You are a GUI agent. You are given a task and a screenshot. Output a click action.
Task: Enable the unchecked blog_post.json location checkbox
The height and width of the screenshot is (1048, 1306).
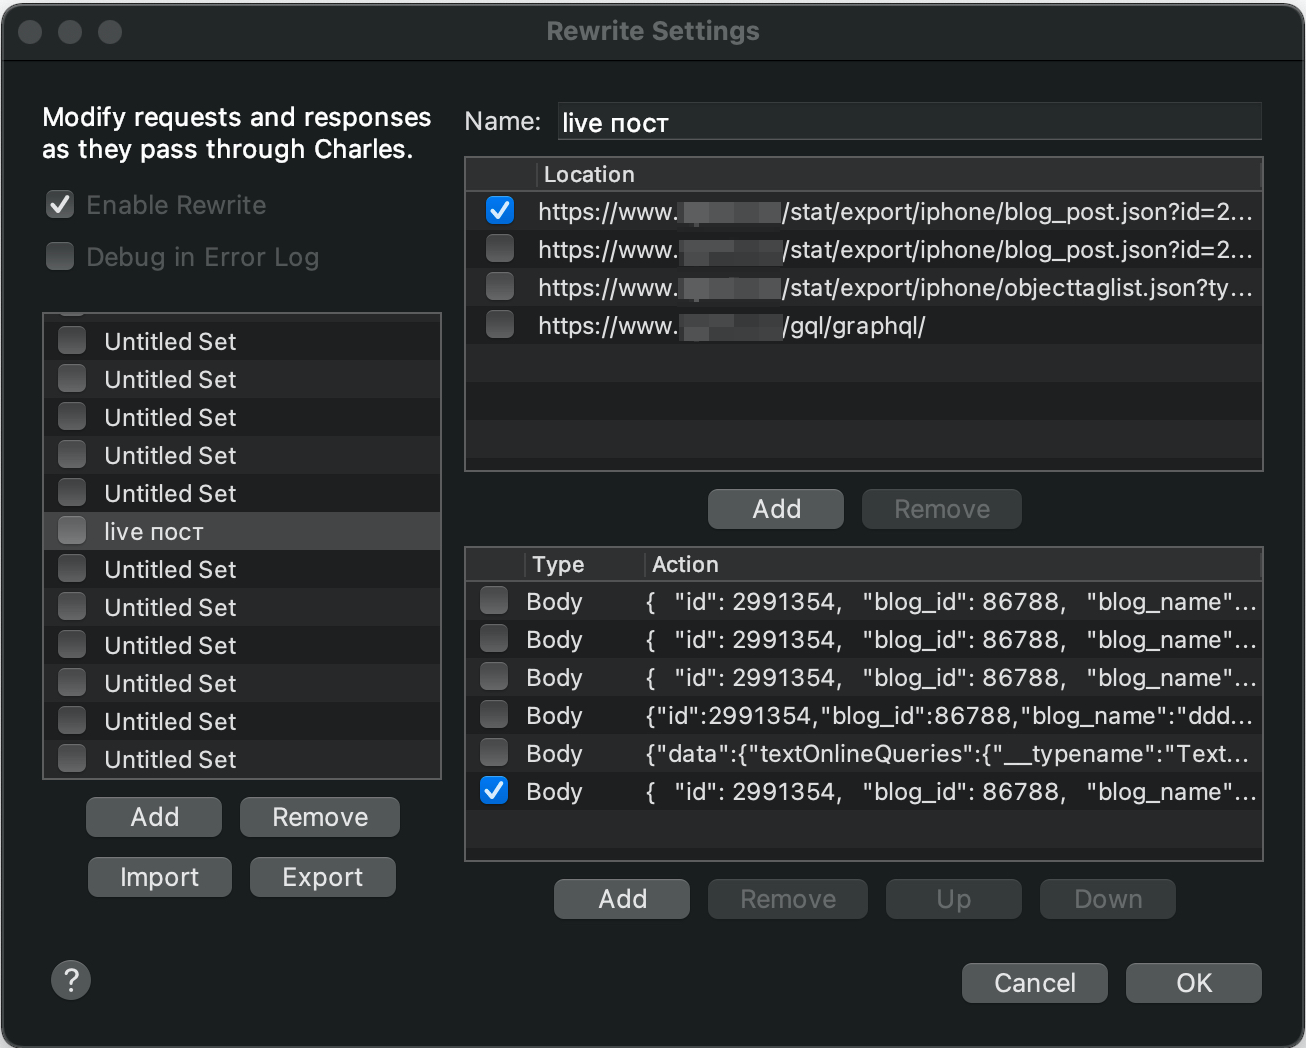coord(500,248)
